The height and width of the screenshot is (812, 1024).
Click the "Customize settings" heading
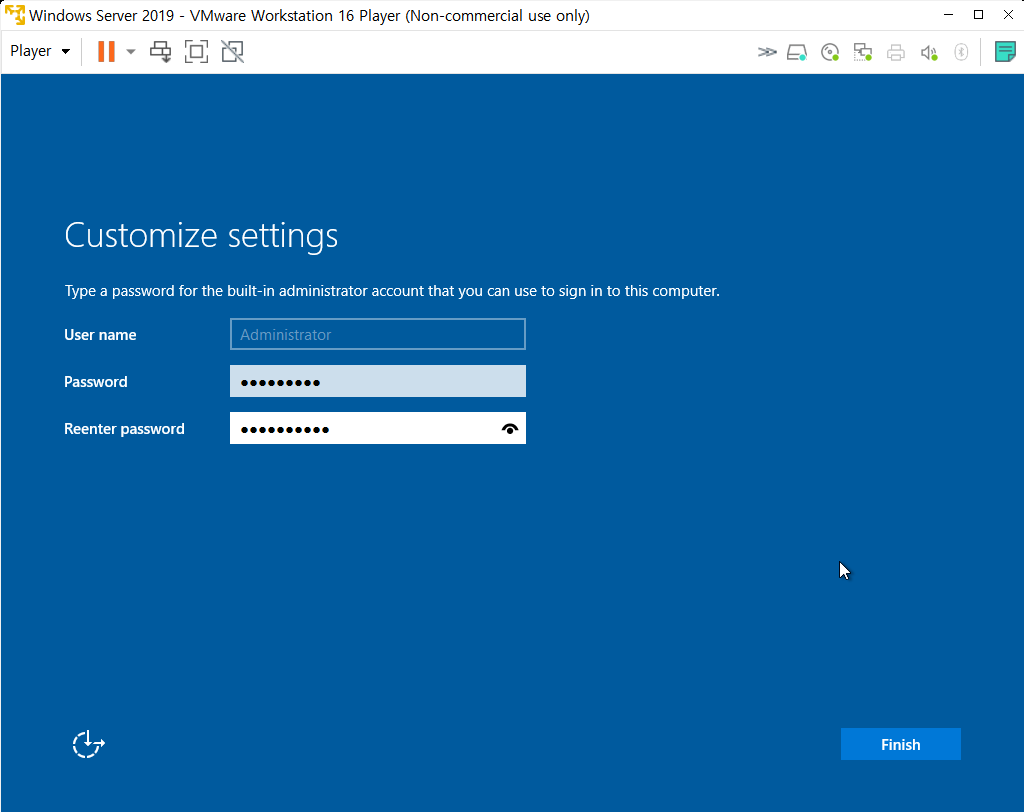201,236
